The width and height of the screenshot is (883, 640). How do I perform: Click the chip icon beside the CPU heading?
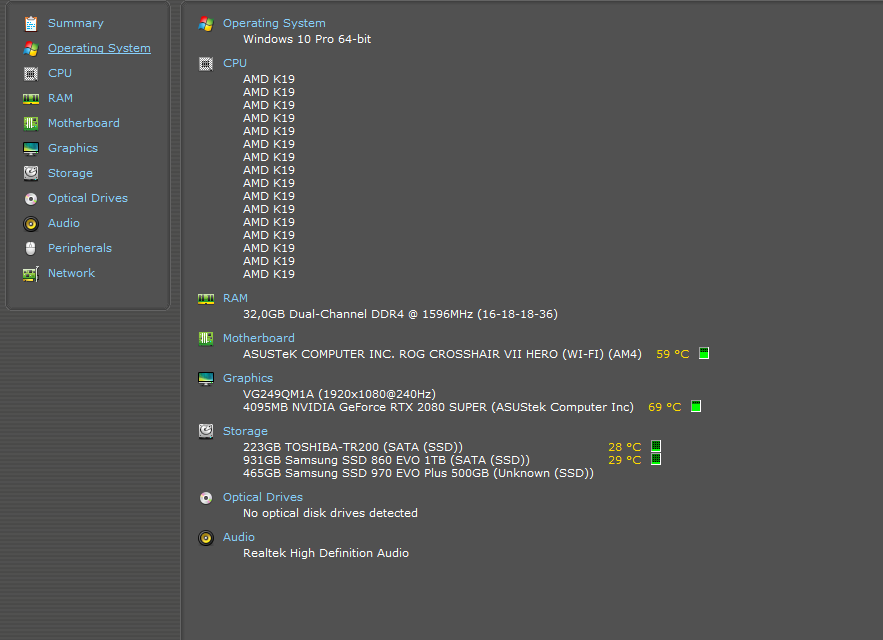tap(206, 64)
